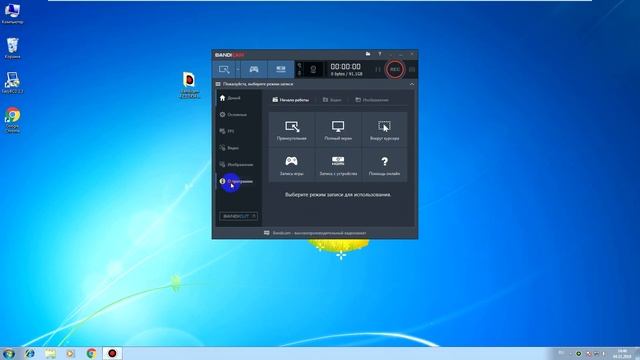Open the output folder icon in title bar
The height and width of the screenshot is (360, 640).
click(368, 54)
